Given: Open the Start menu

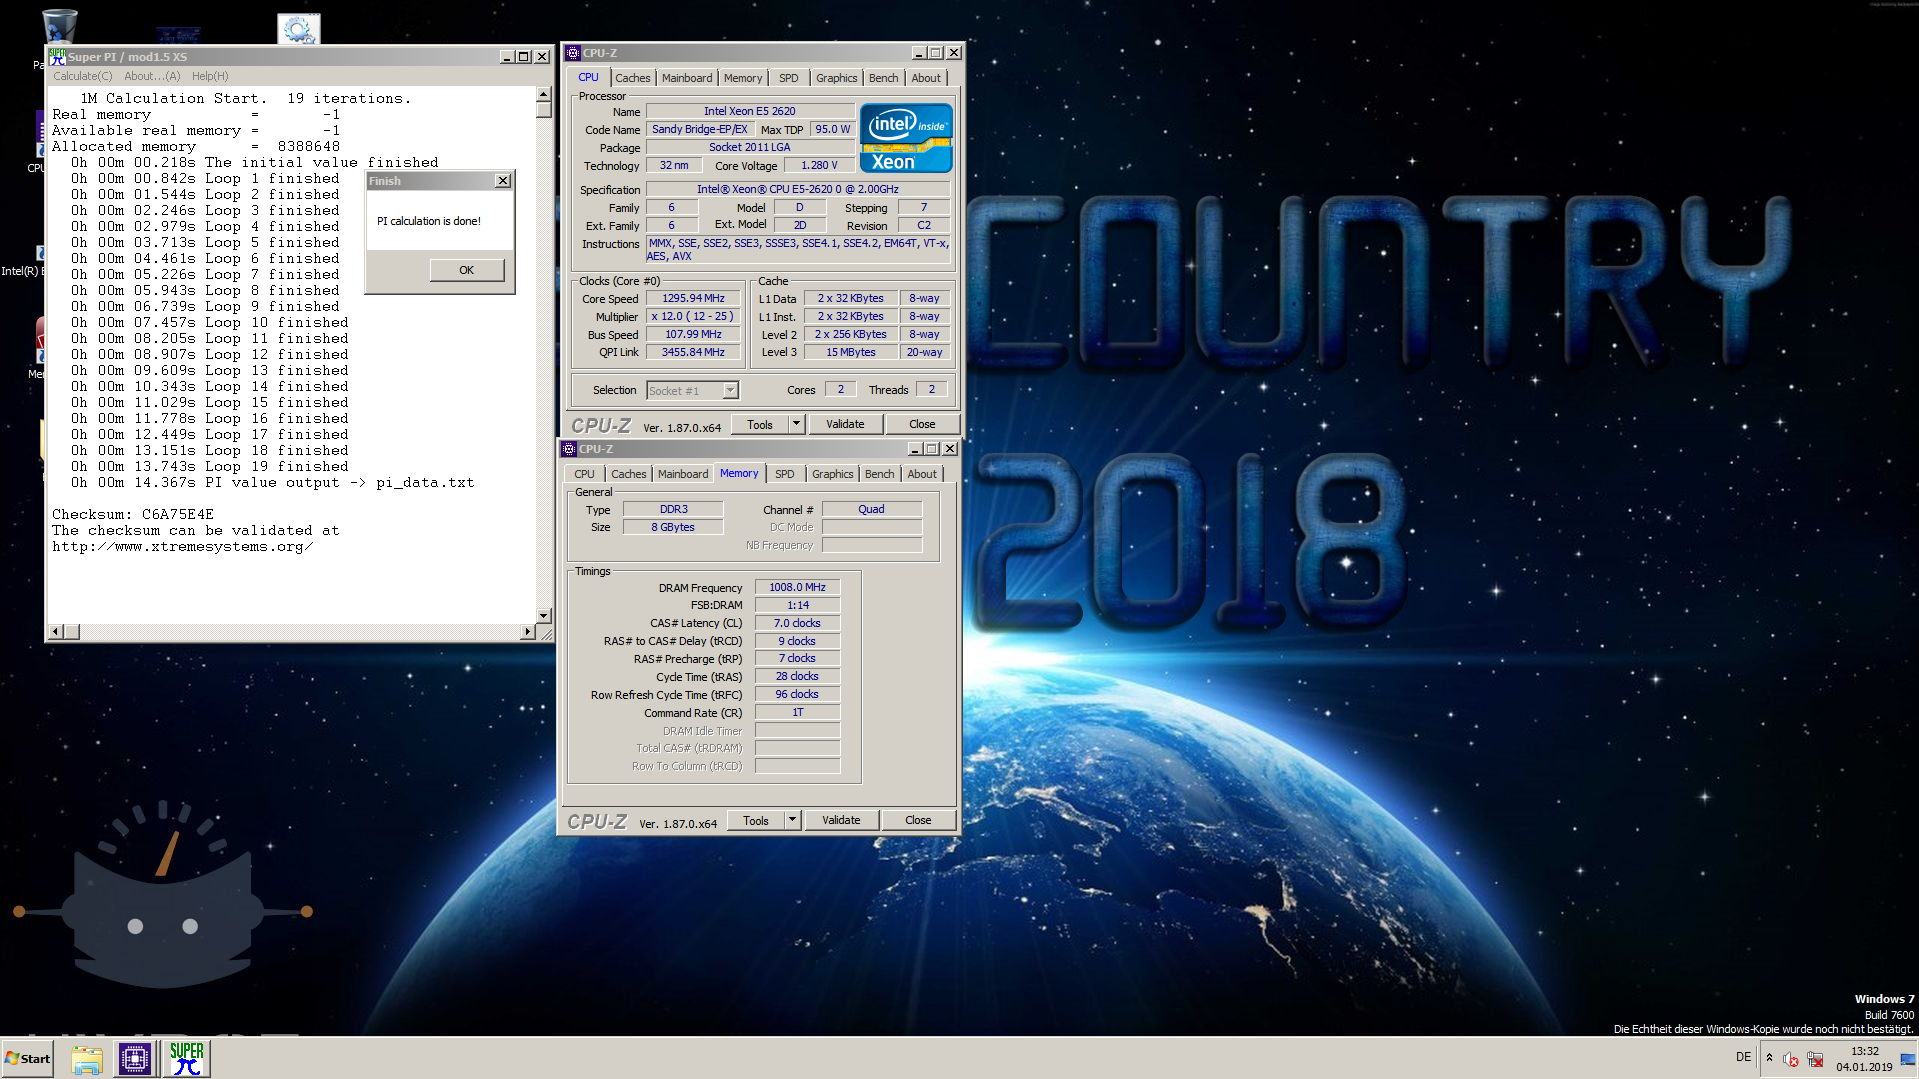Looking at the screenshot, I should click(28, 1059).
